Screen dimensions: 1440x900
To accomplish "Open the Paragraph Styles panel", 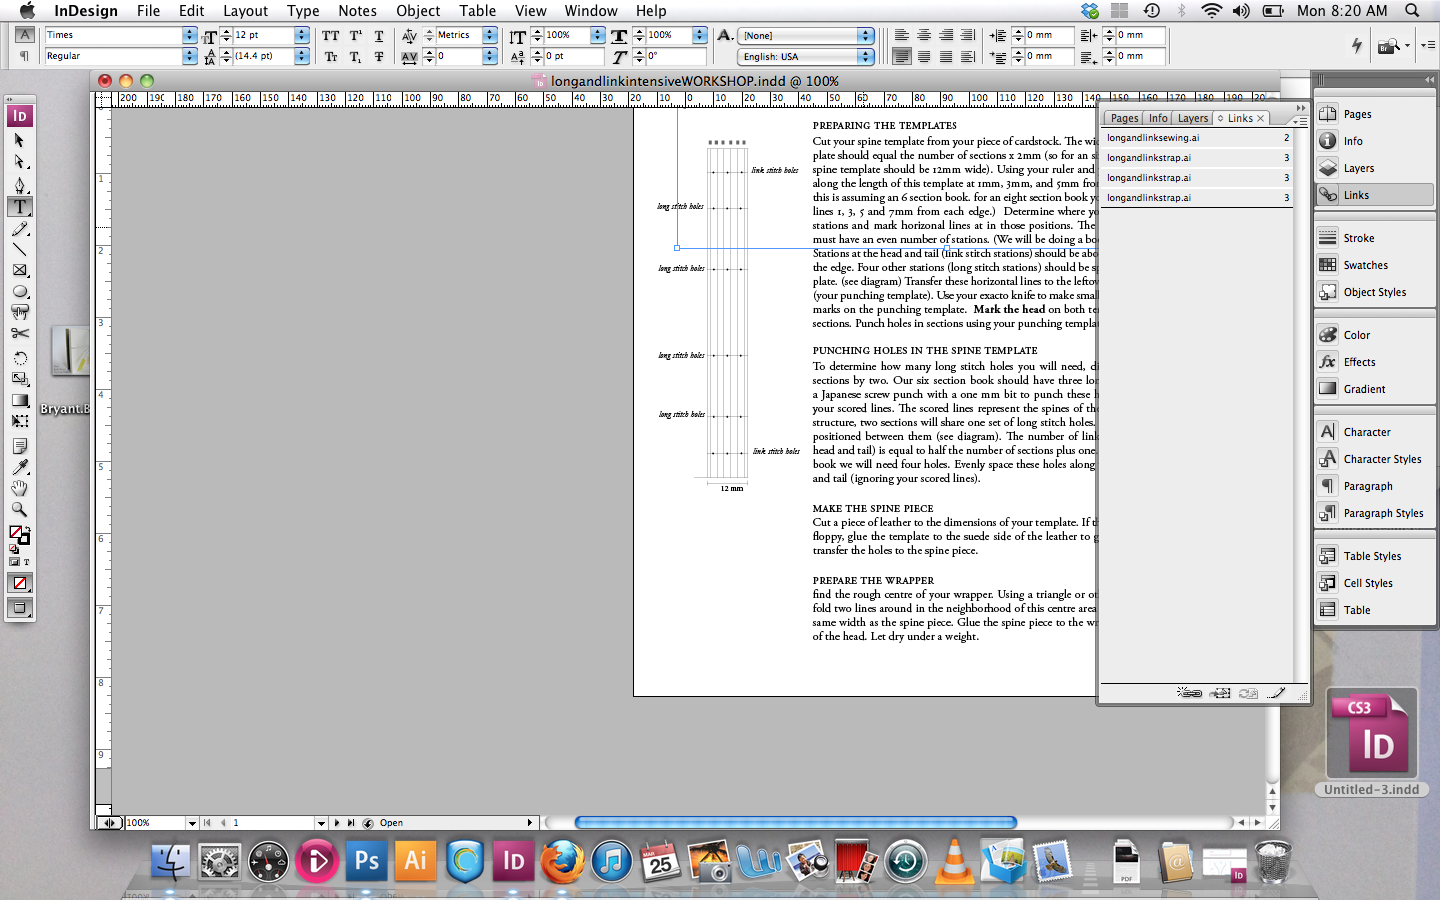I will coord(1383,513).
